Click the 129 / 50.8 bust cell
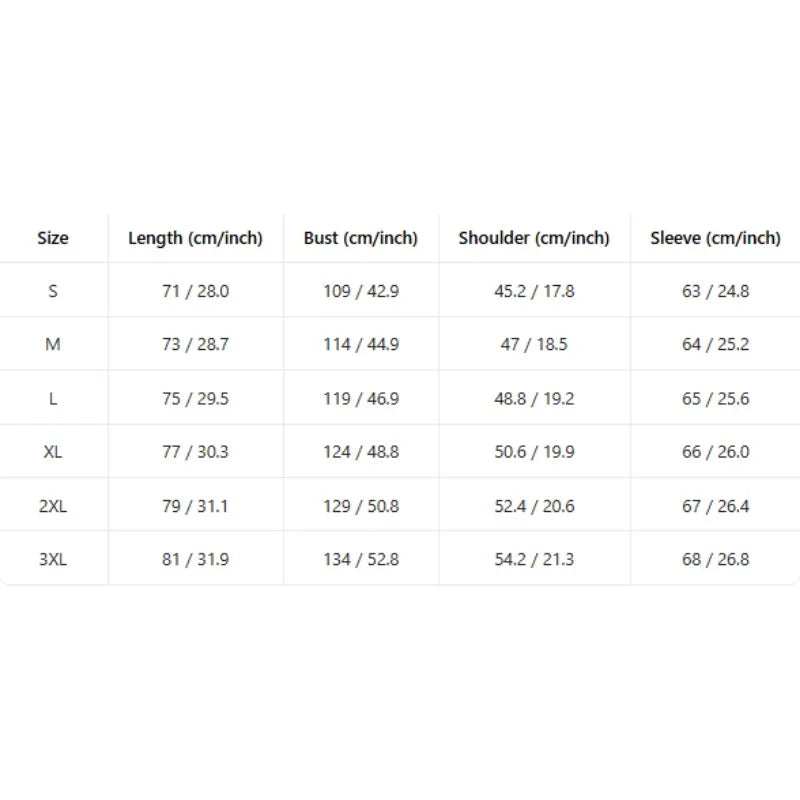Screen dimensions: 800x800 pos(361,506)
